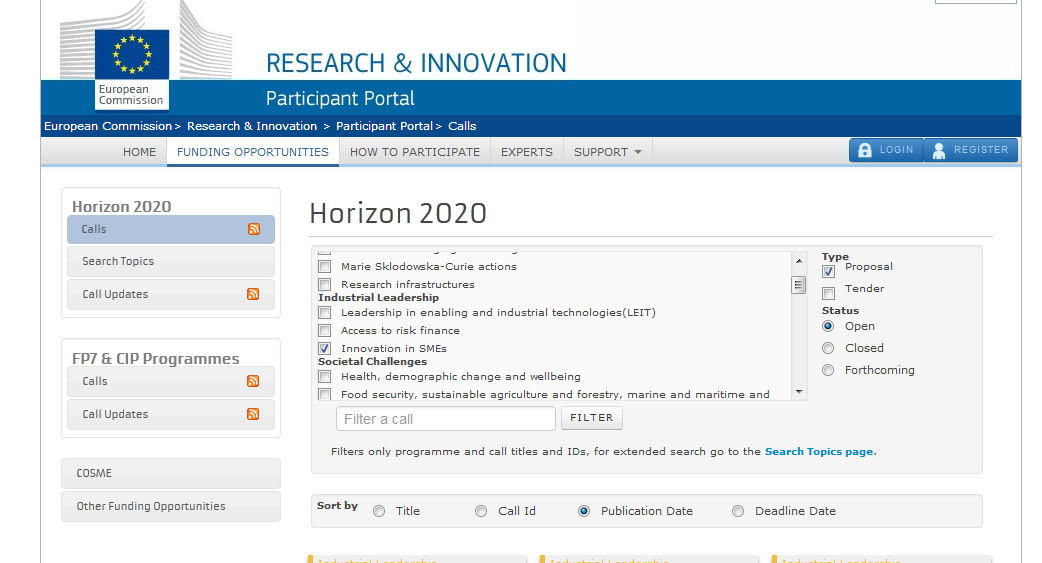Click the Login button

click(x=886, y=150)
